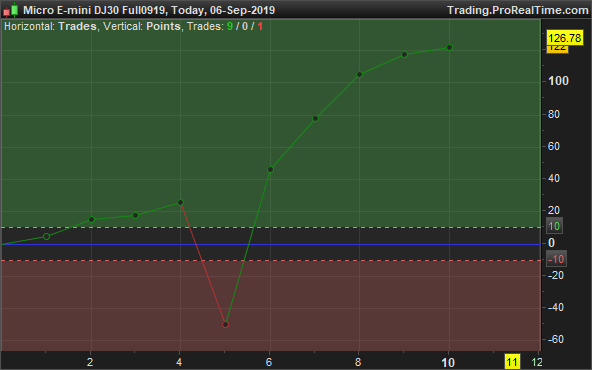
Task: Select the data point at trade 7
Action: (x=316, y=119)
